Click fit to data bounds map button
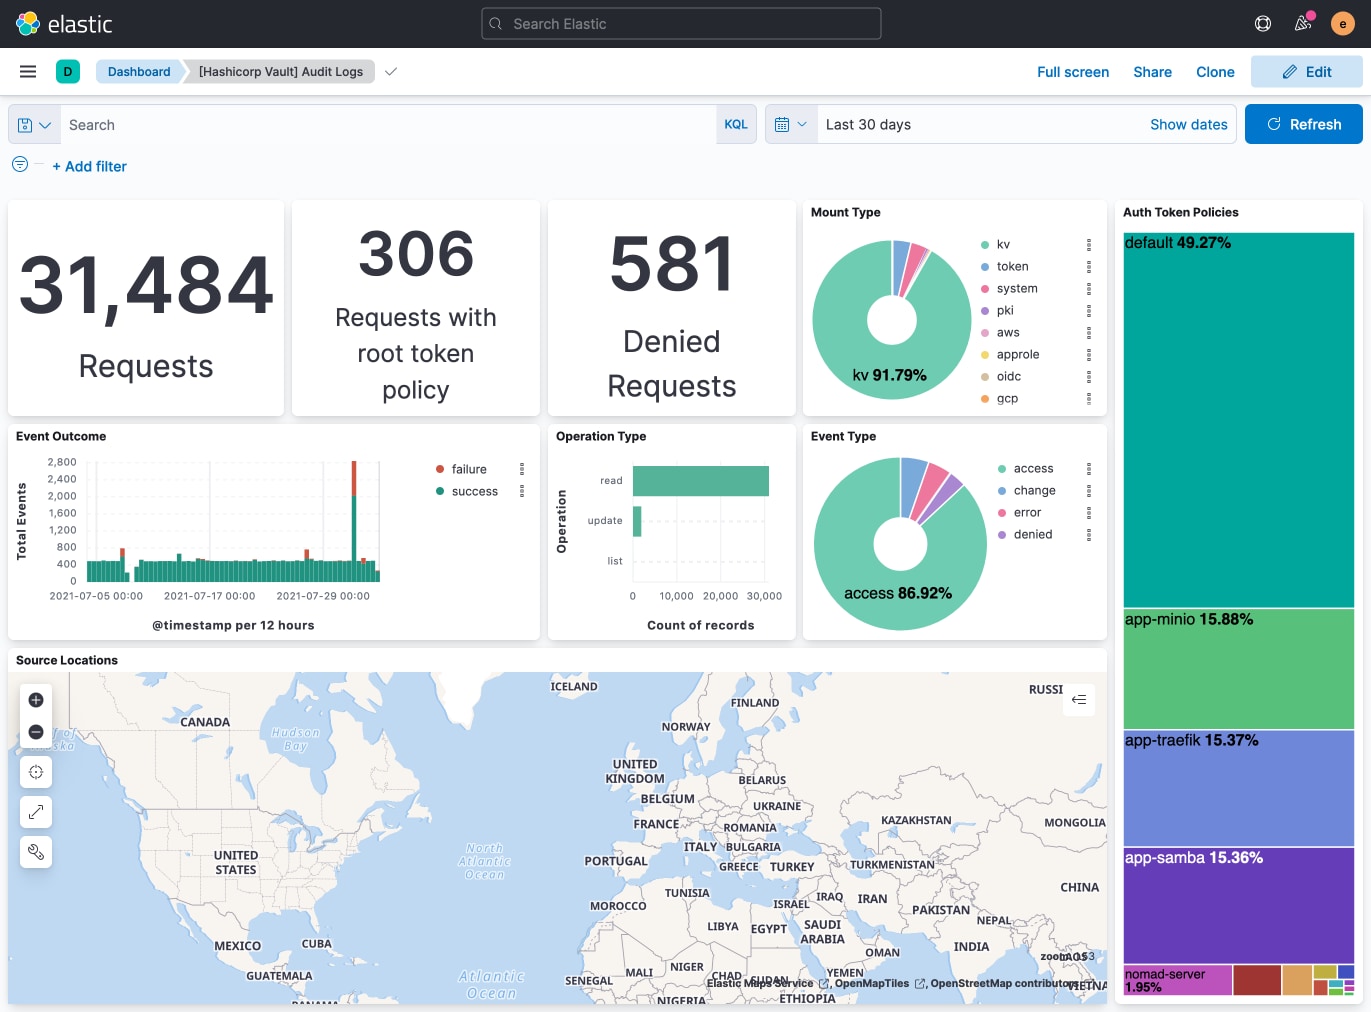1371x1012 pixels. (36, 772)
